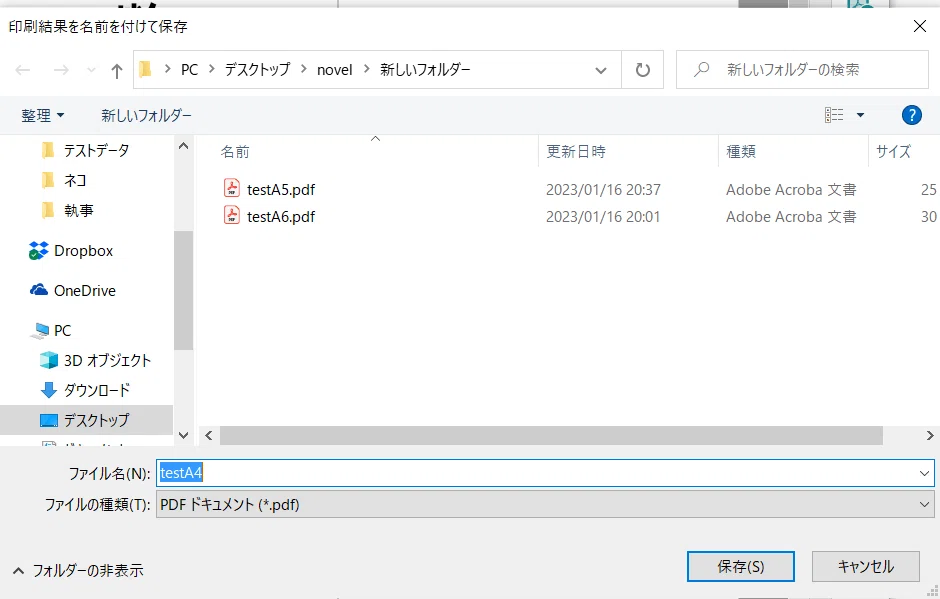Open the ファイル名 dropdown arrow
Image resolution: width=940 pixels, height=599 pixels.
[x=924, y=473]
